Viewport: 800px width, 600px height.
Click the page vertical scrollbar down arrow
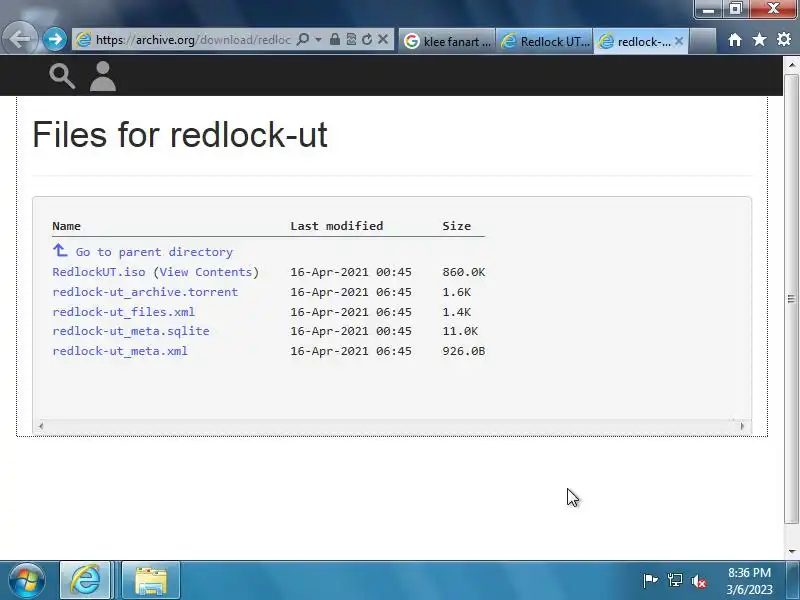point(791,551)
